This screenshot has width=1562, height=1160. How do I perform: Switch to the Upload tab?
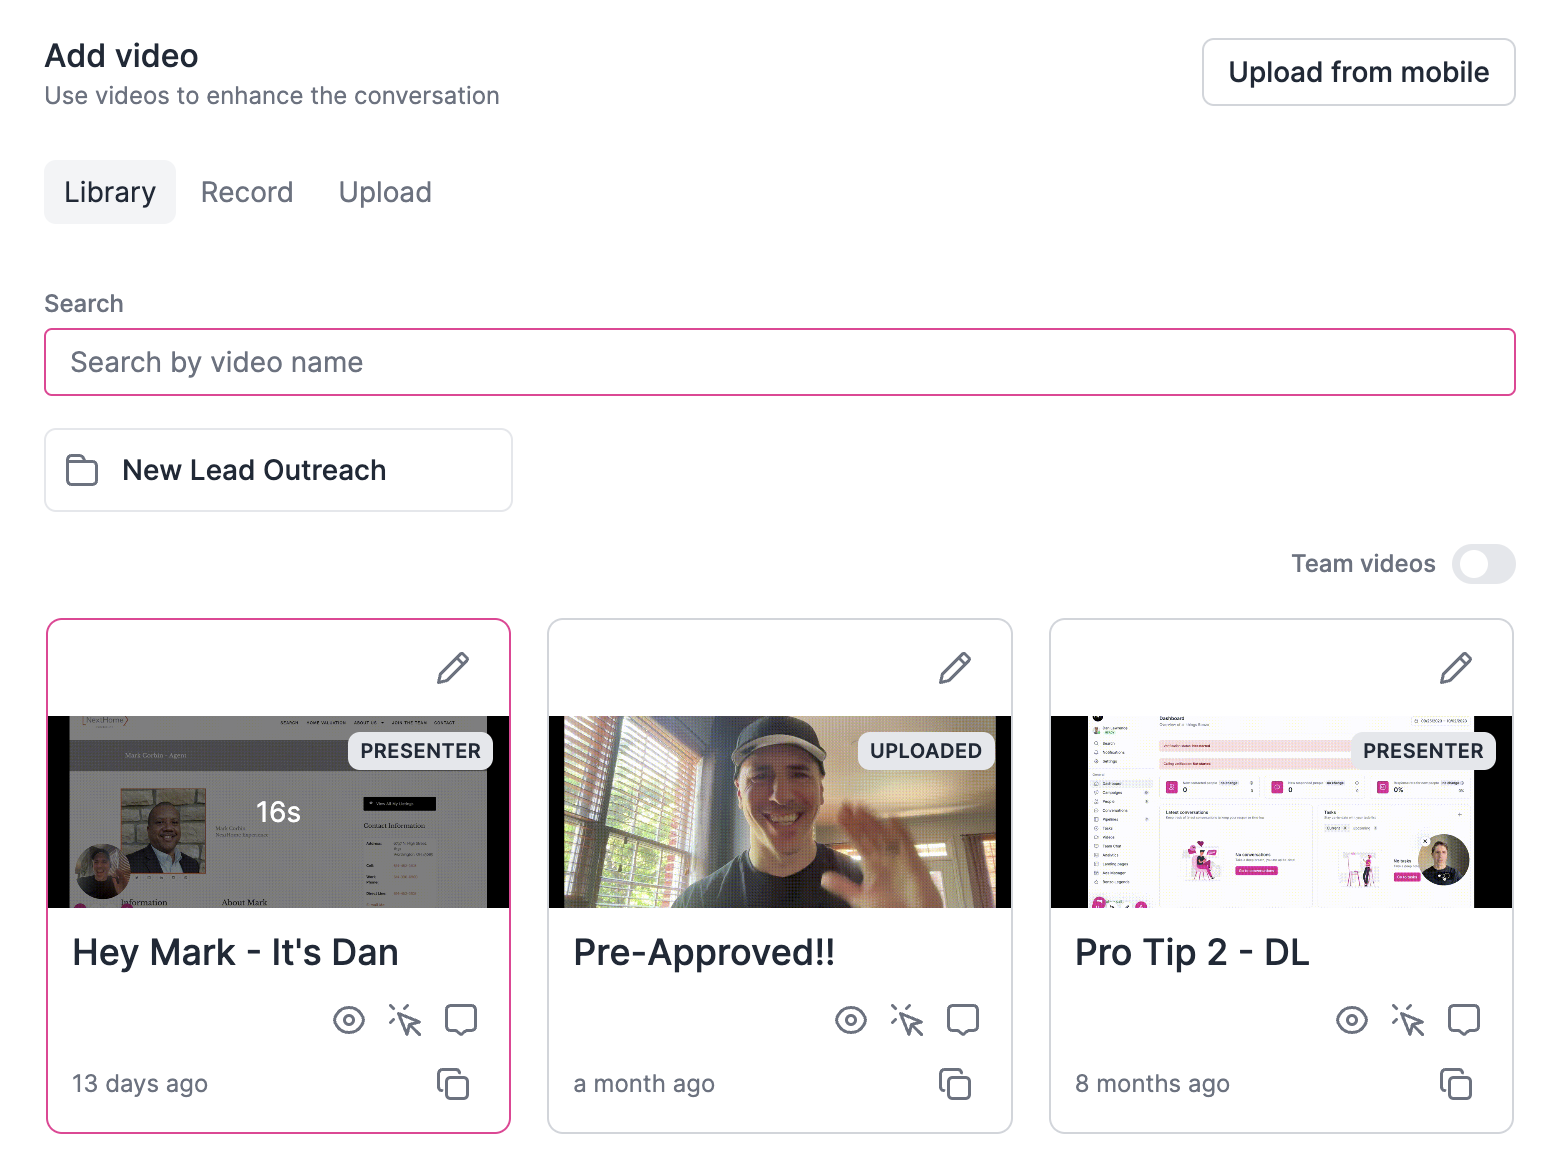[x=385, y=191]
